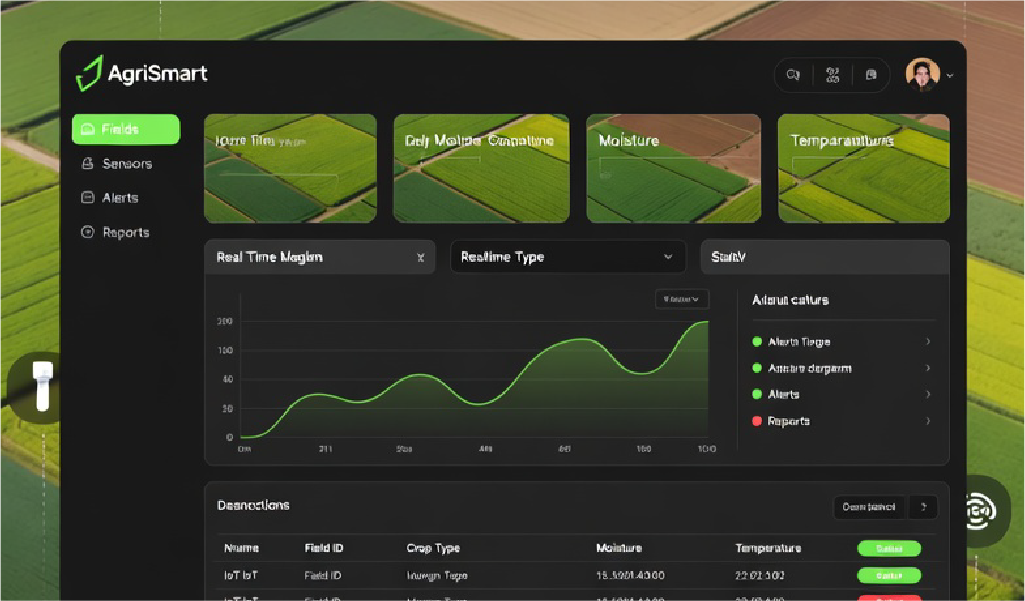This screenshot has height=601, width=1025.
Task: Sort by the Crop Type column header
Action: pos(433,548)
